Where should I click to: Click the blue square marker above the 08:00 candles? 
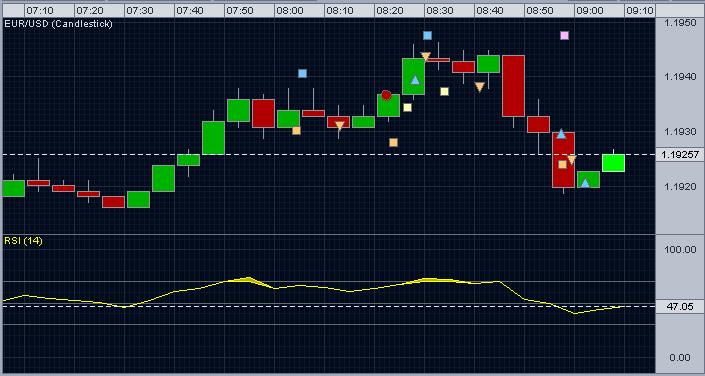pyautogui.click(x=303, y=73)
